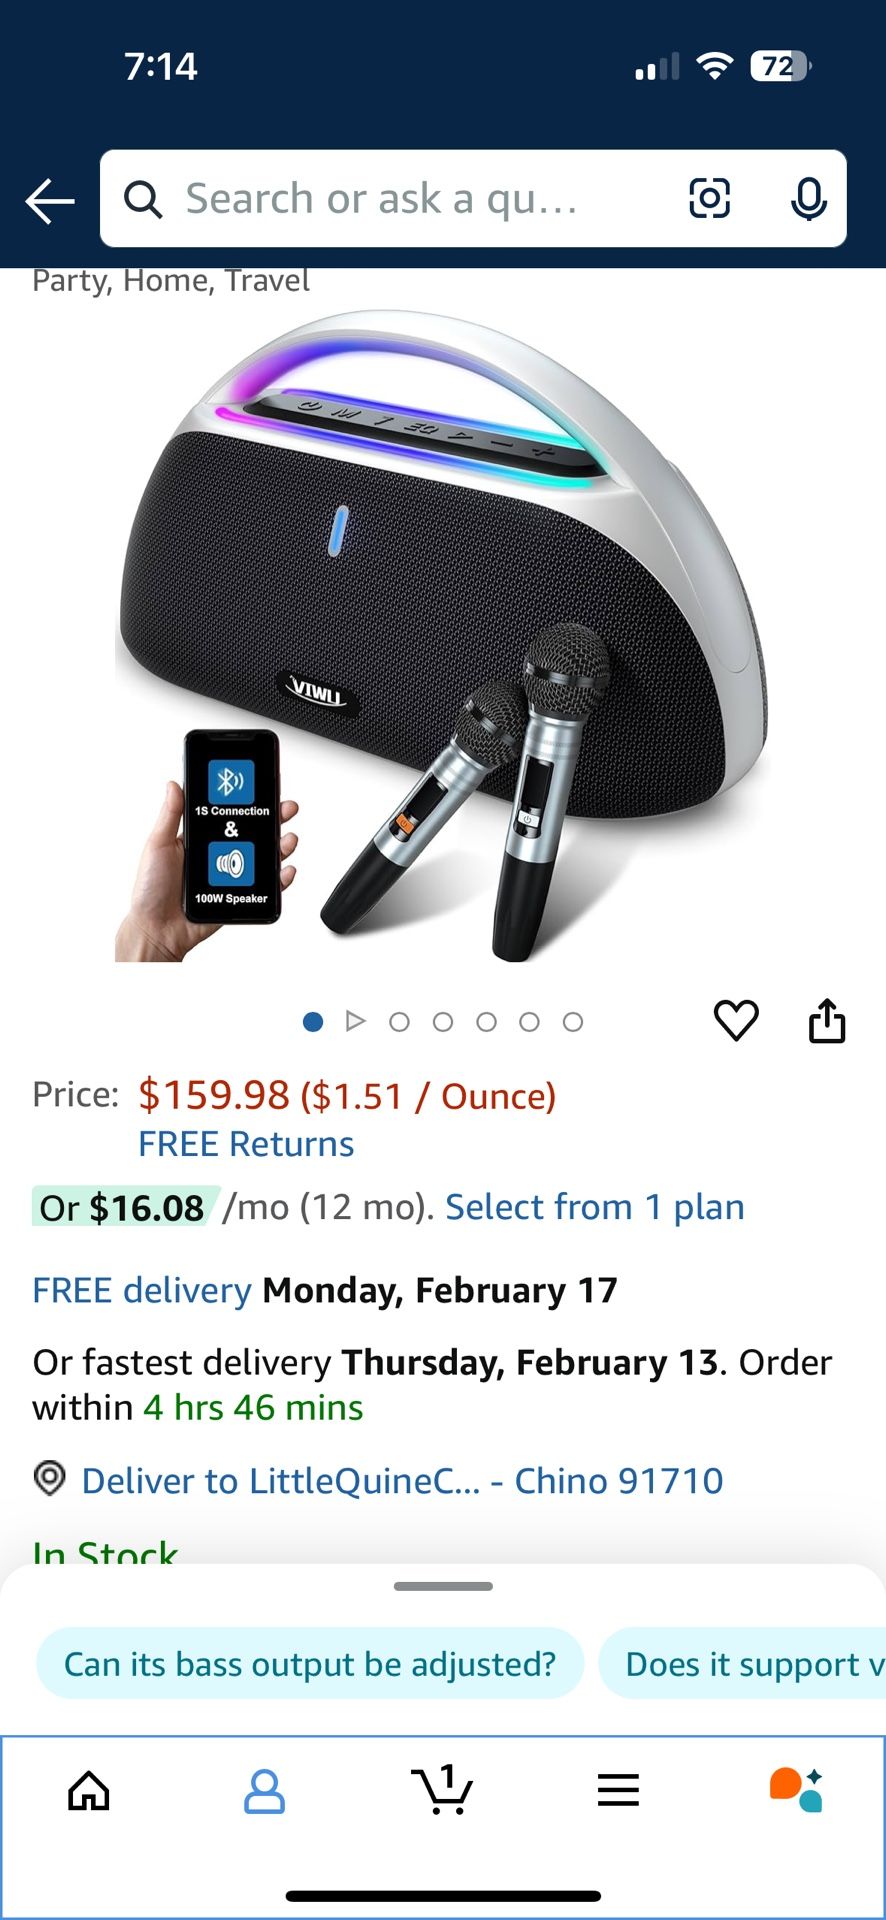Open camera lens search icon
Screen dimensions: 886x1920
tap(709, 198)
